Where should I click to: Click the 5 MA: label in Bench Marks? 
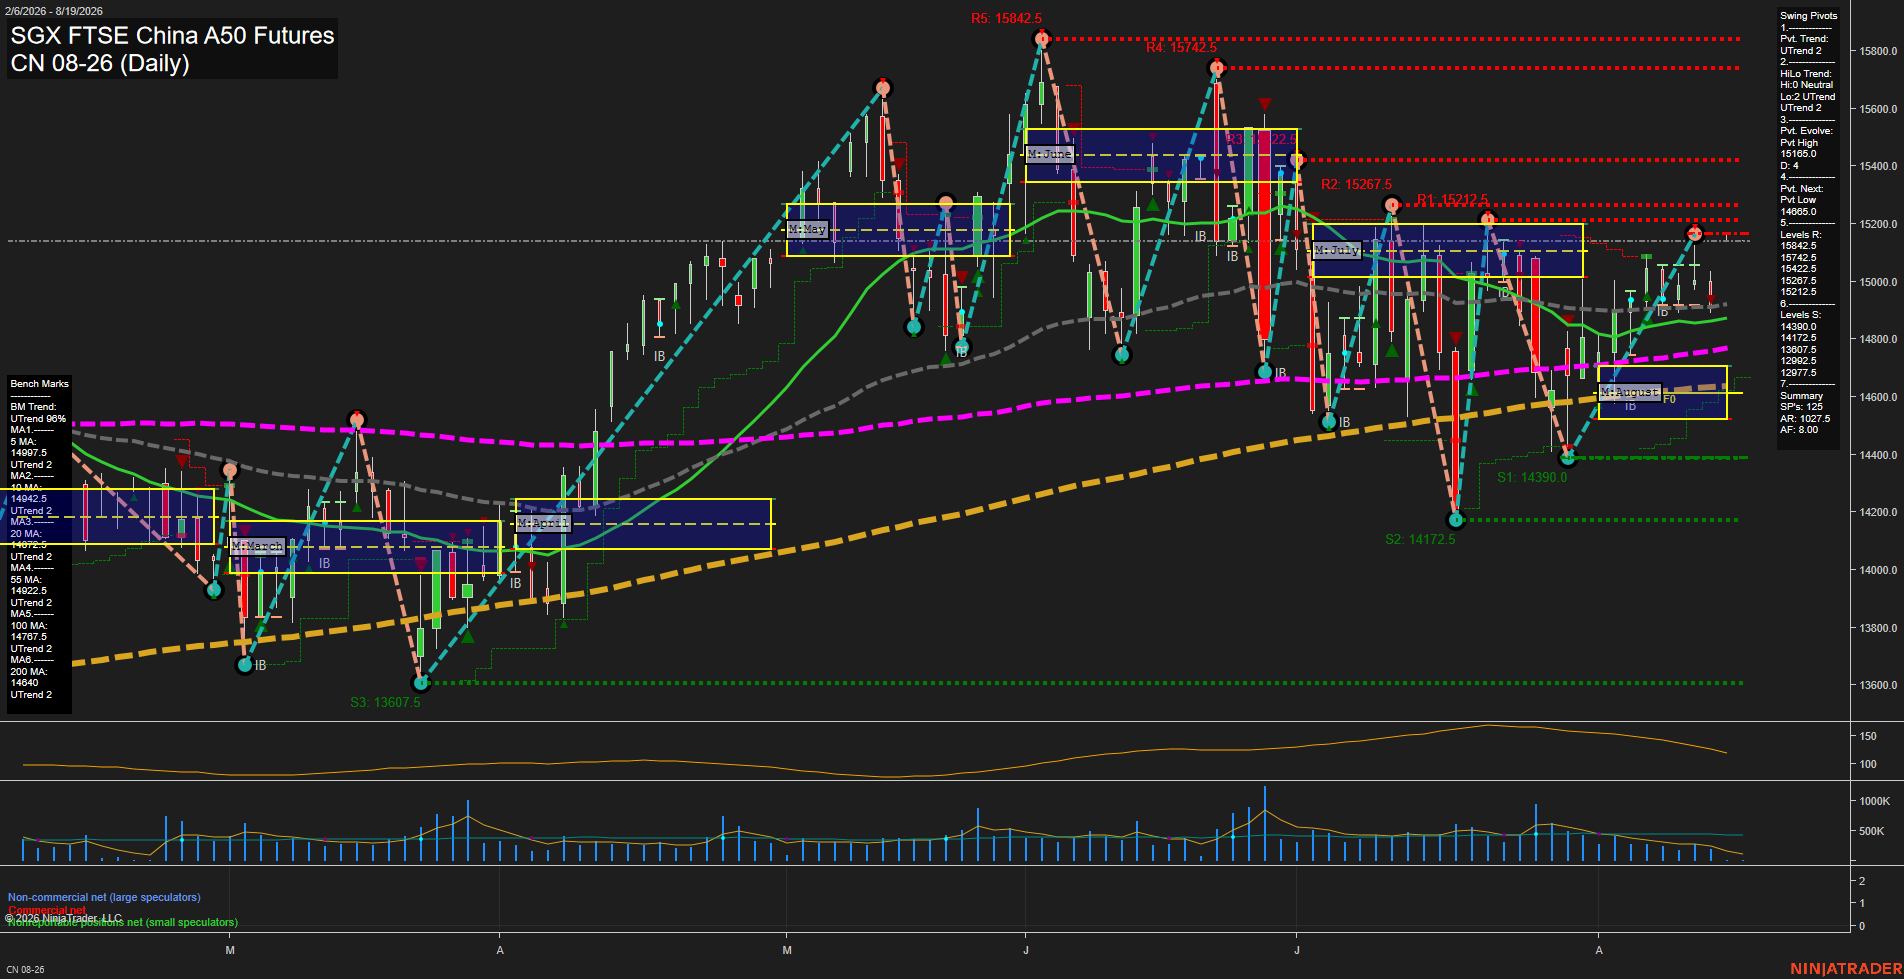(x=24, y=442)
